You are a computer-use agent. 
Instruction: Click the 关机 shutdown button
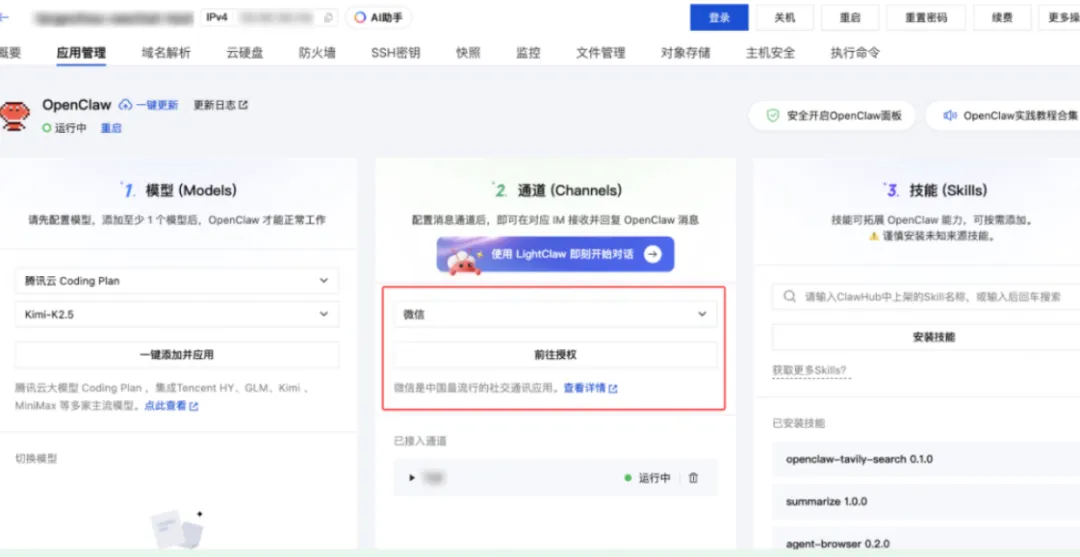pos(785,18)
